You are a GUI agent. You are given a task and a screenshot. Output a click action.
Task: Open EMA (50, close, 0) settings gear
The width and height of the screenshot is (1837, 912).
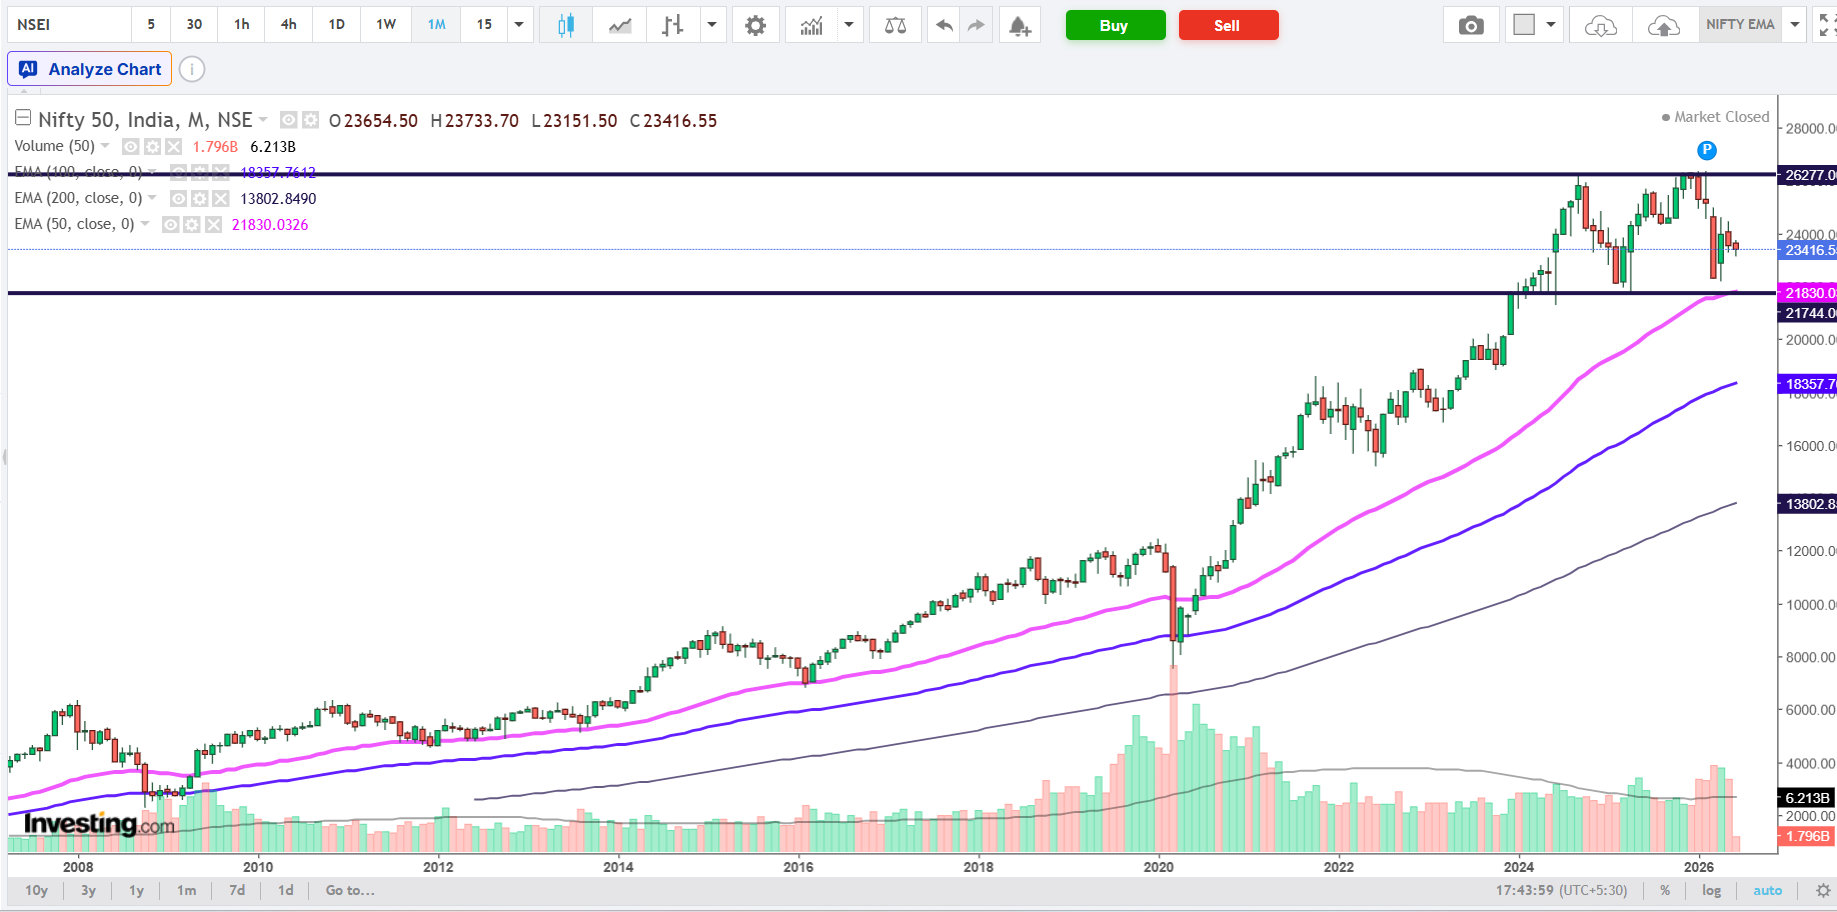pos(192,224)
